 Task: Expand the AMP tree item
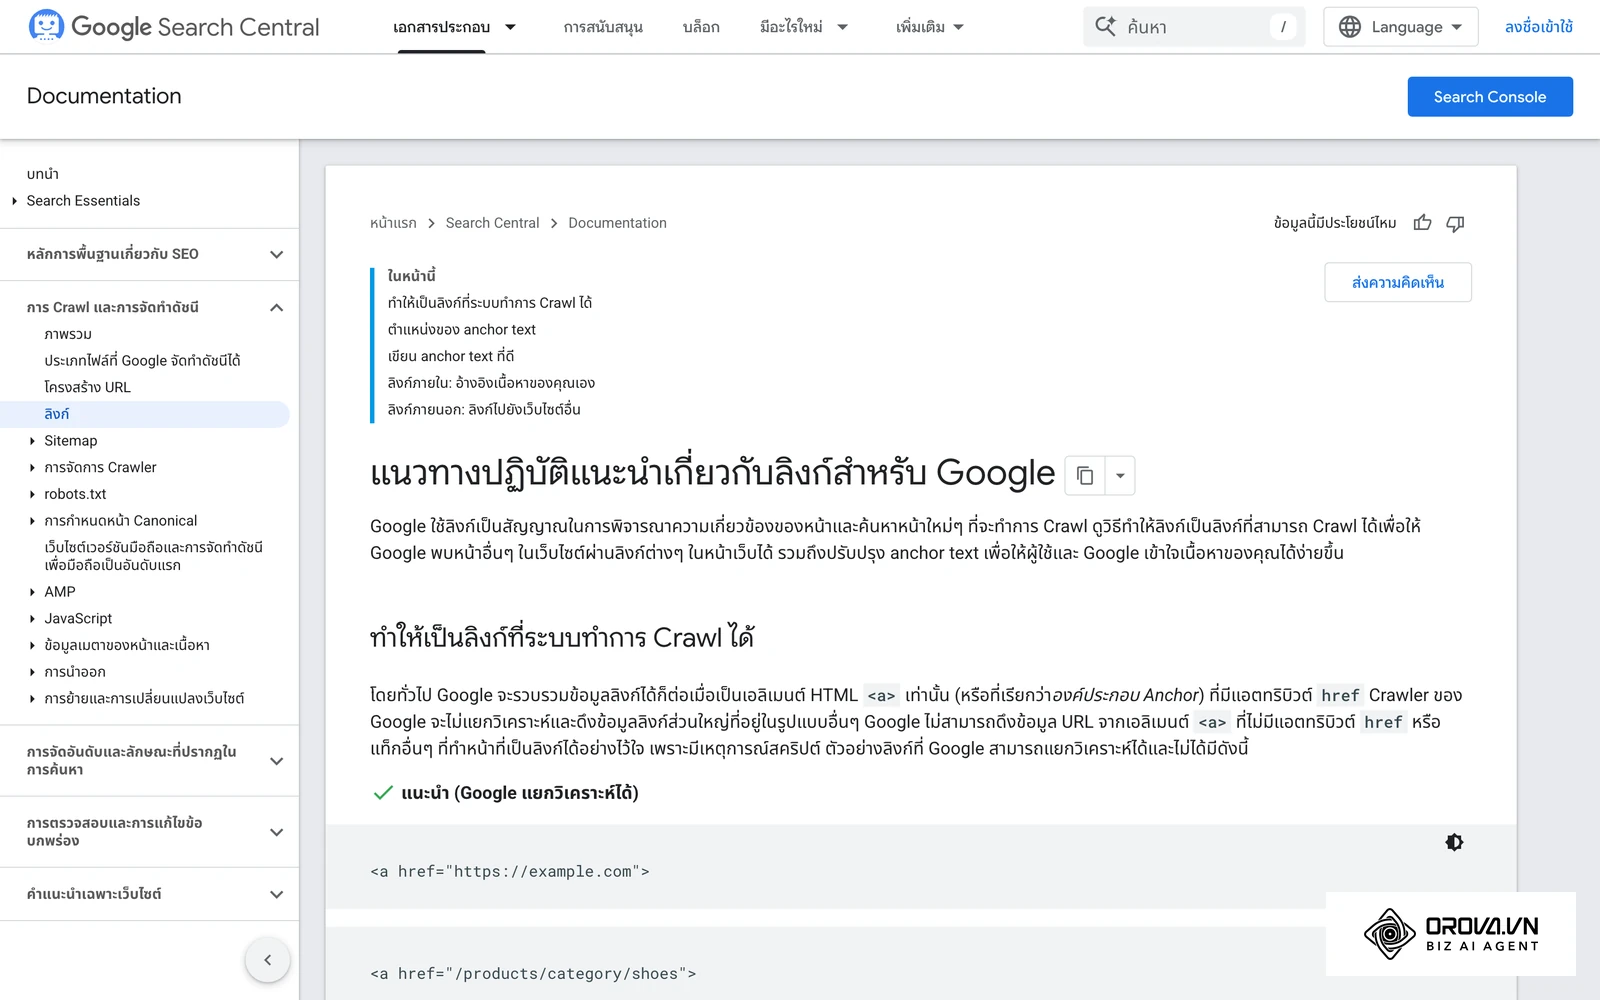32,592
